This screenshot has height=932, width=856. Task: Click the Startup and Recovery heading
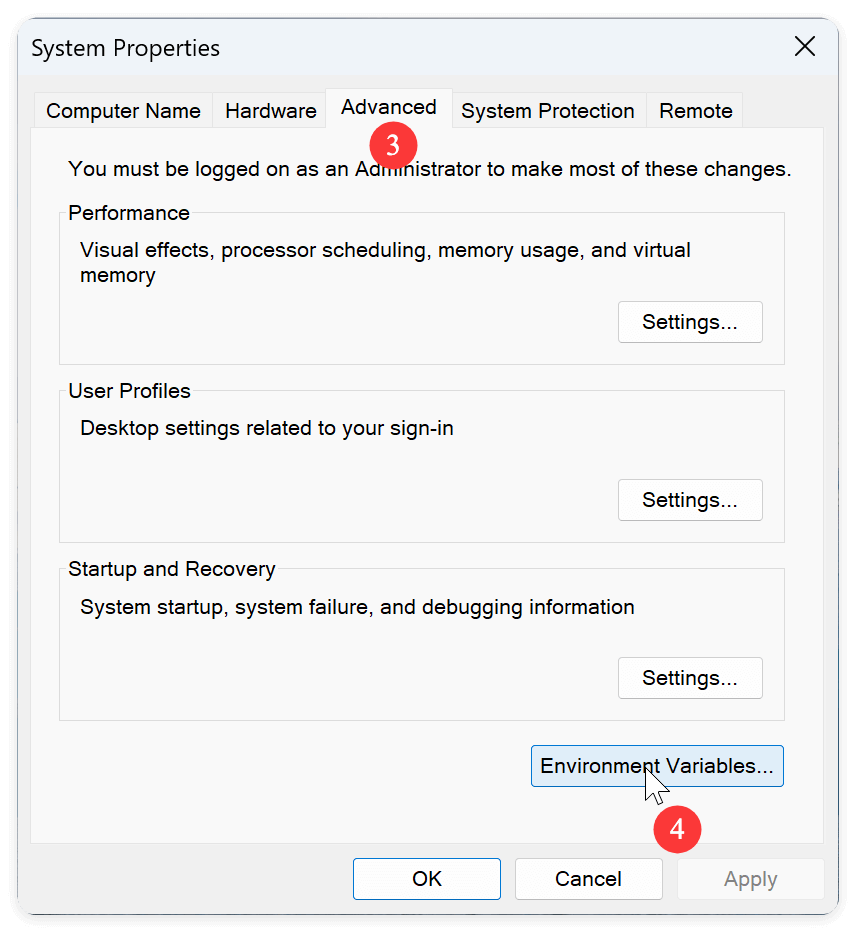[171, 569]
